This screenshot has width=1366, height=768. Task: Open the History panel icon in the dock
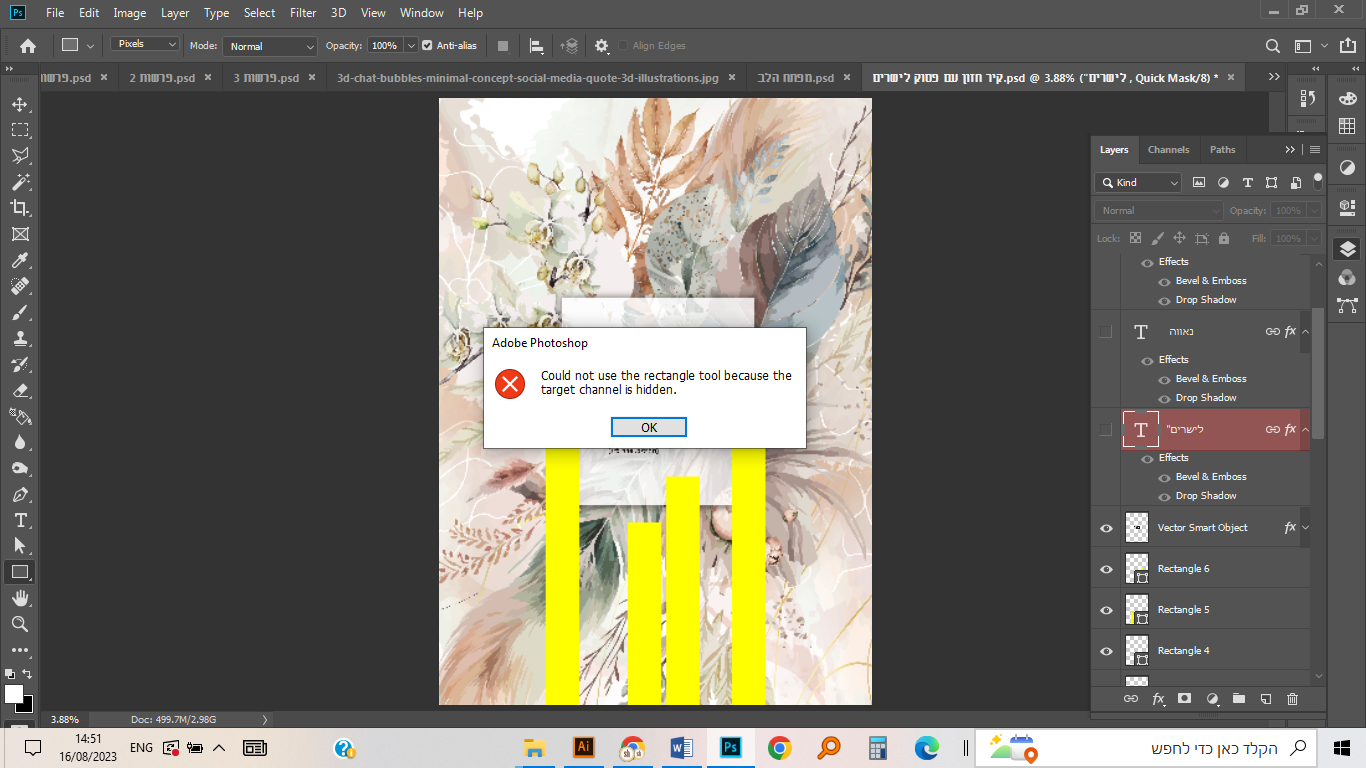(1308, 98)
